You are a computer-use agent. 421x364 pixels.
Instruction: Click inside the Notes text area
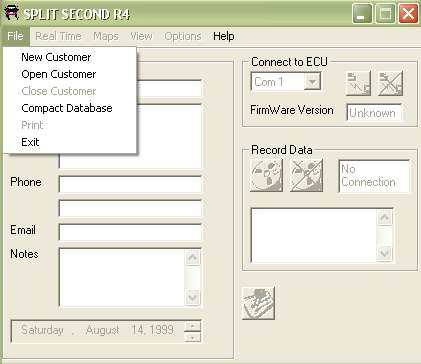(122, 277)
